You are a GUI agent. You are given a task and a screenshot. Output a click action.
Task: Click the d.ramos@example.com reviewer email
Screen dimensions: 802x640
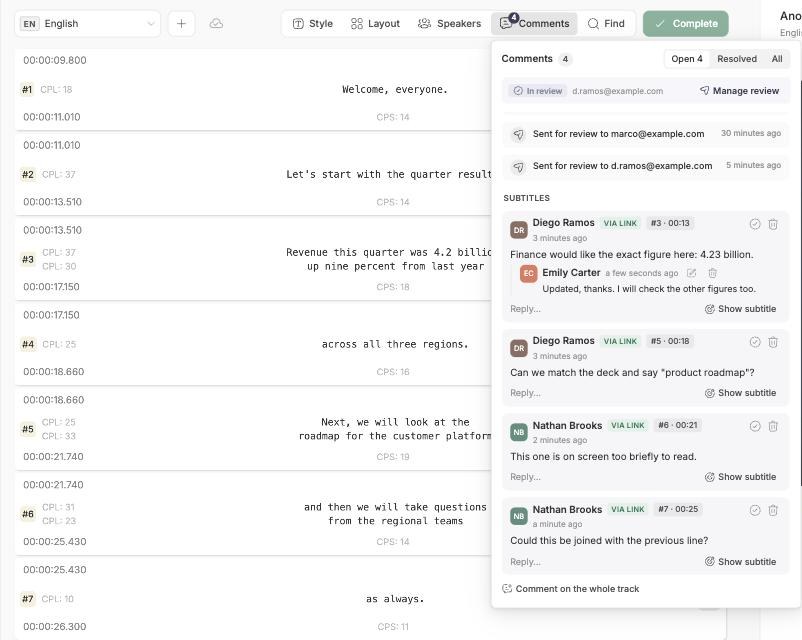[x=617, y=91]
